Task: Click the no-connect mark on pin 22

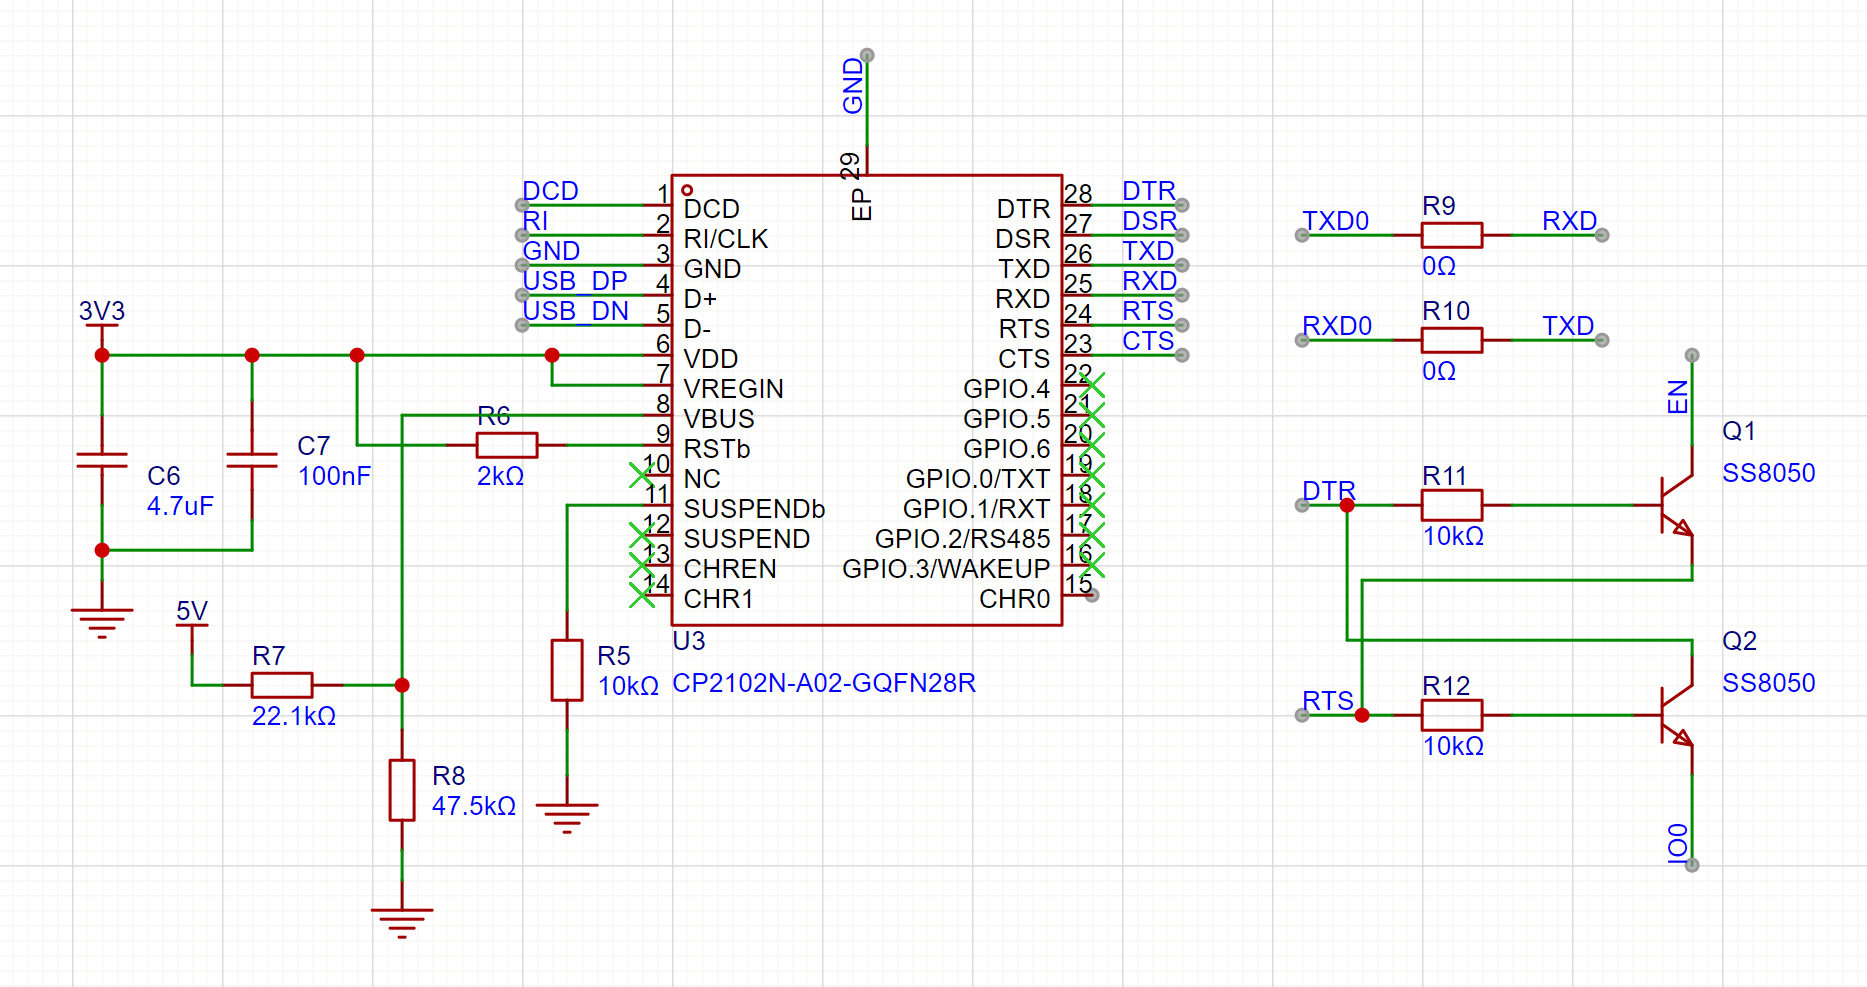Action: coord(1092,385)
